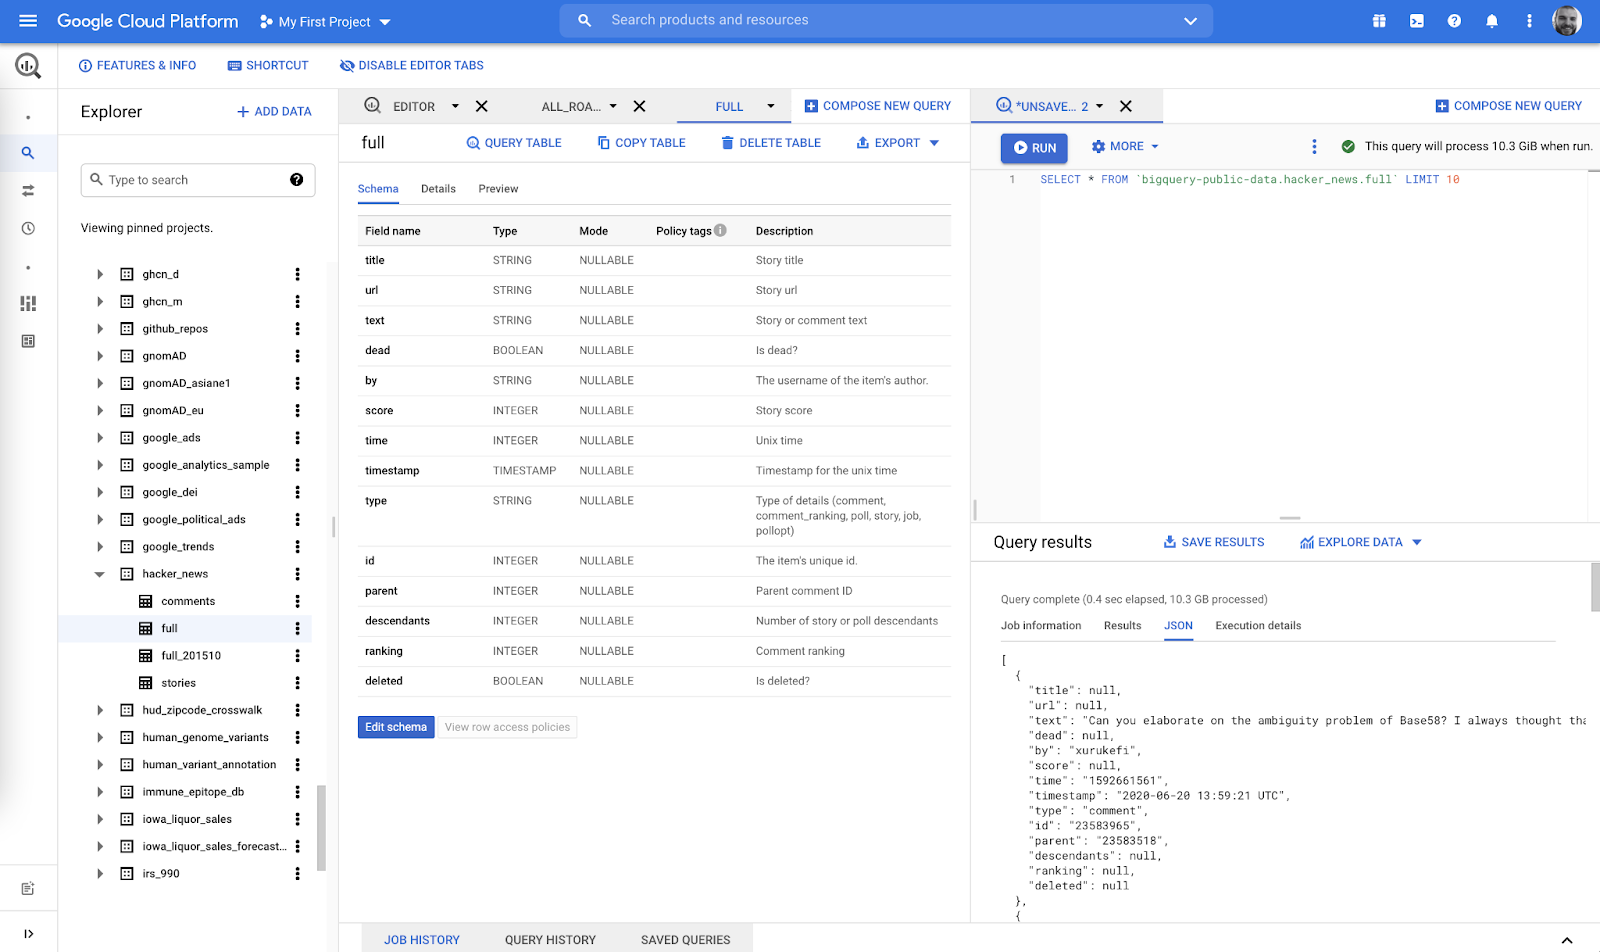
Task: Open the JOB HISTORY tab
Action: pos(422,940)
